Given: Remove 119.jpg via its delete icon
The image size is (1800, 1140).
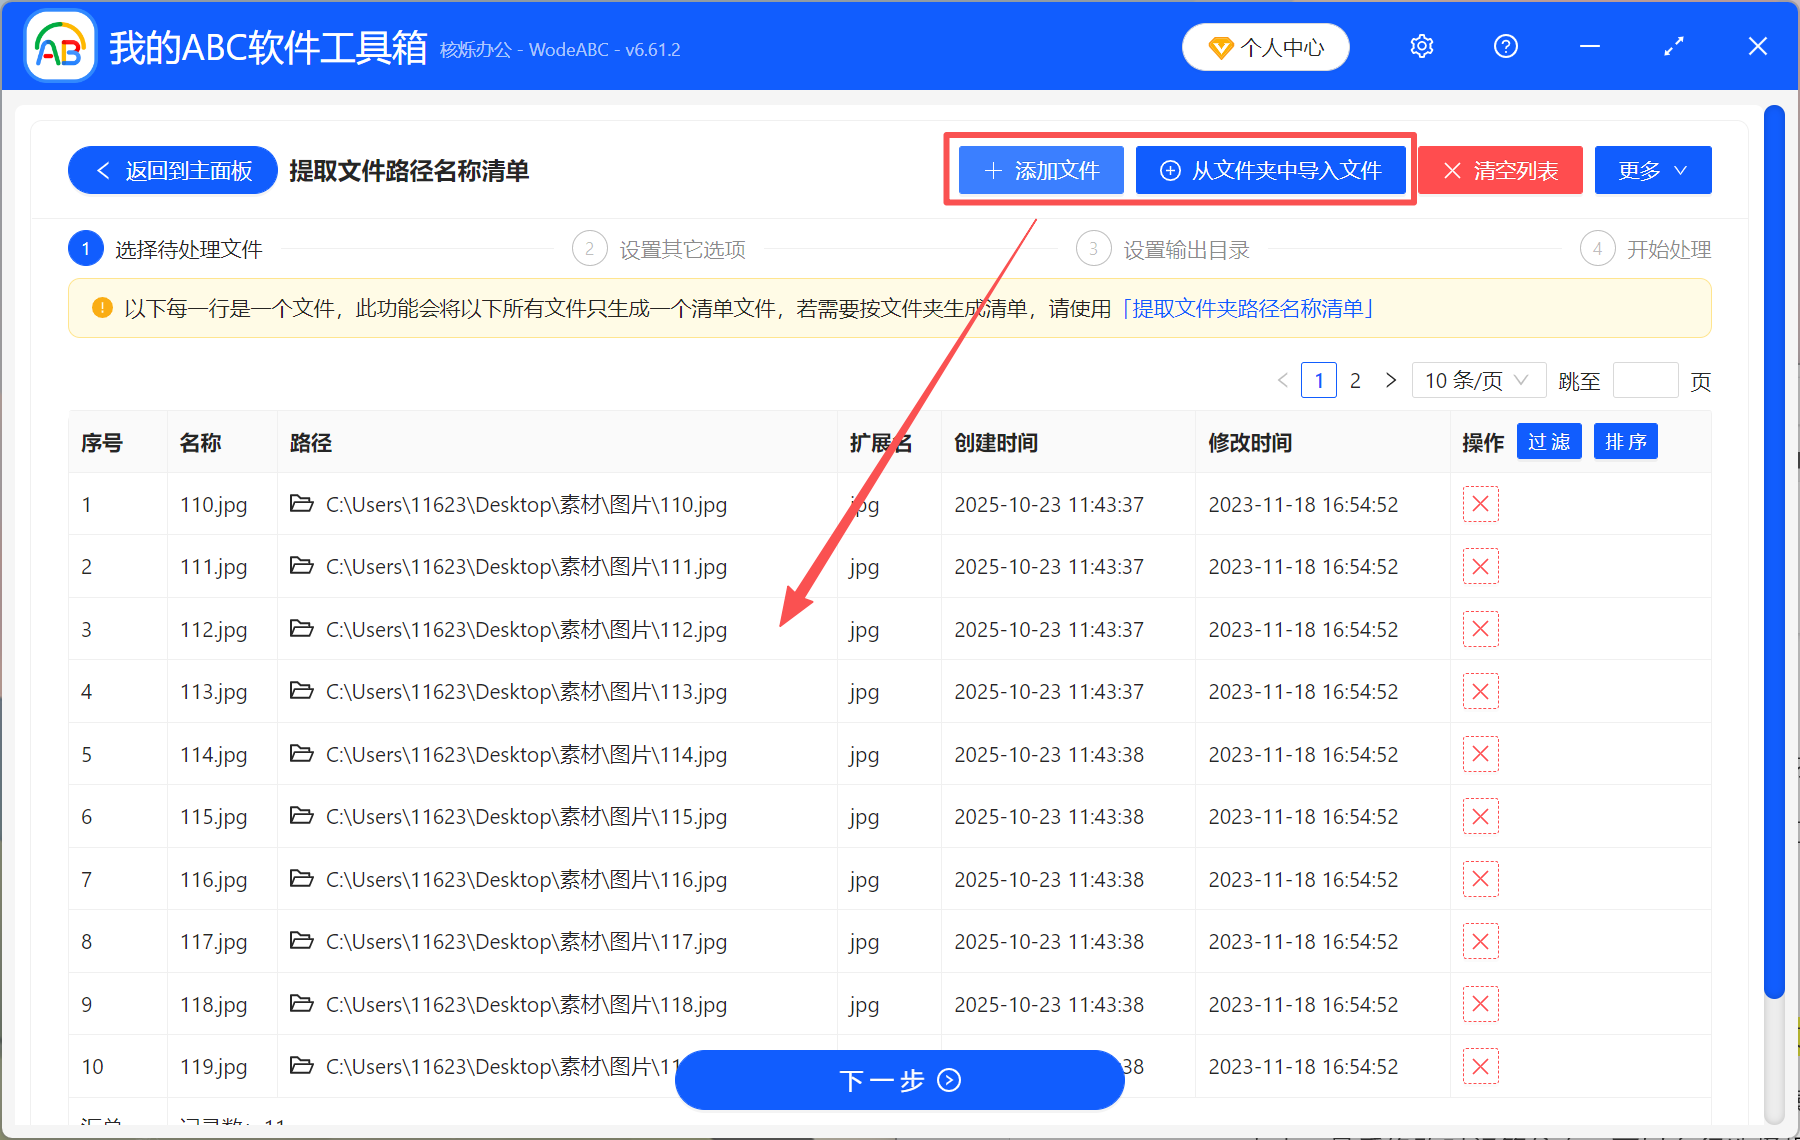Looking at the screenshot, I should [1480, 1066].
